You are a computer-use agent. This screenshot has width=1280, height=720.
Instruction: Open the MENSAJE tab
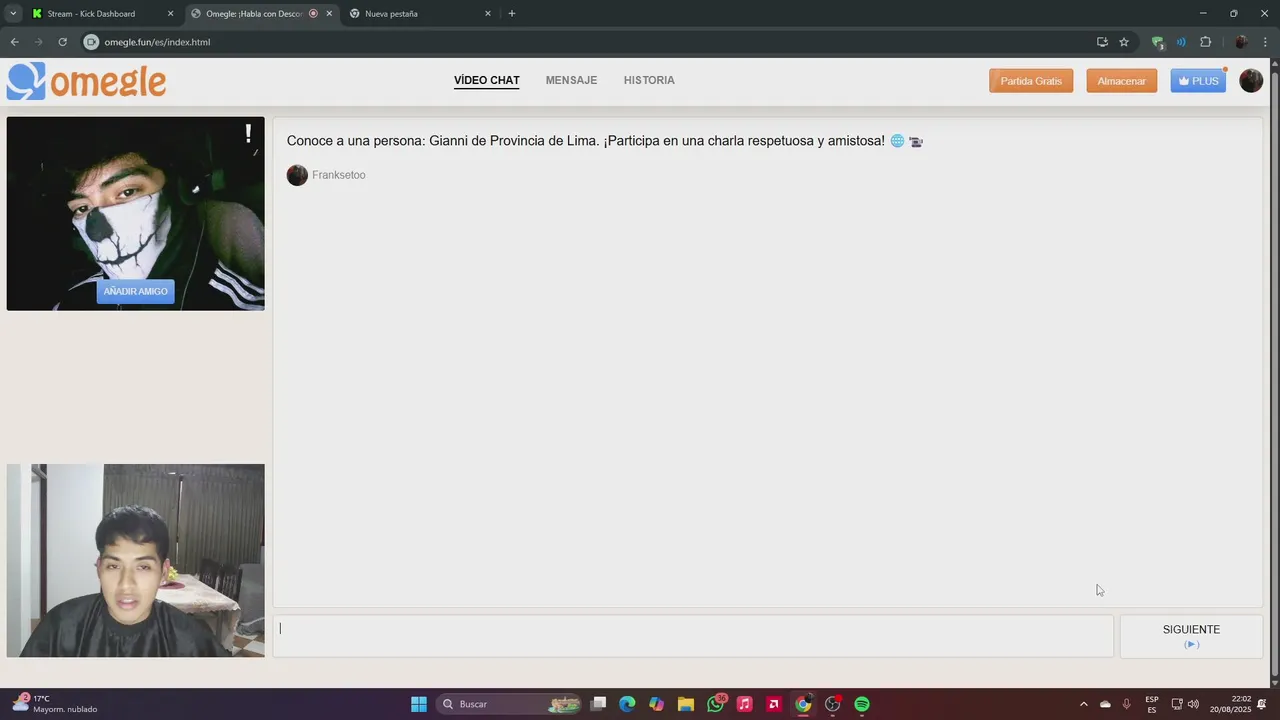(571, 80)
